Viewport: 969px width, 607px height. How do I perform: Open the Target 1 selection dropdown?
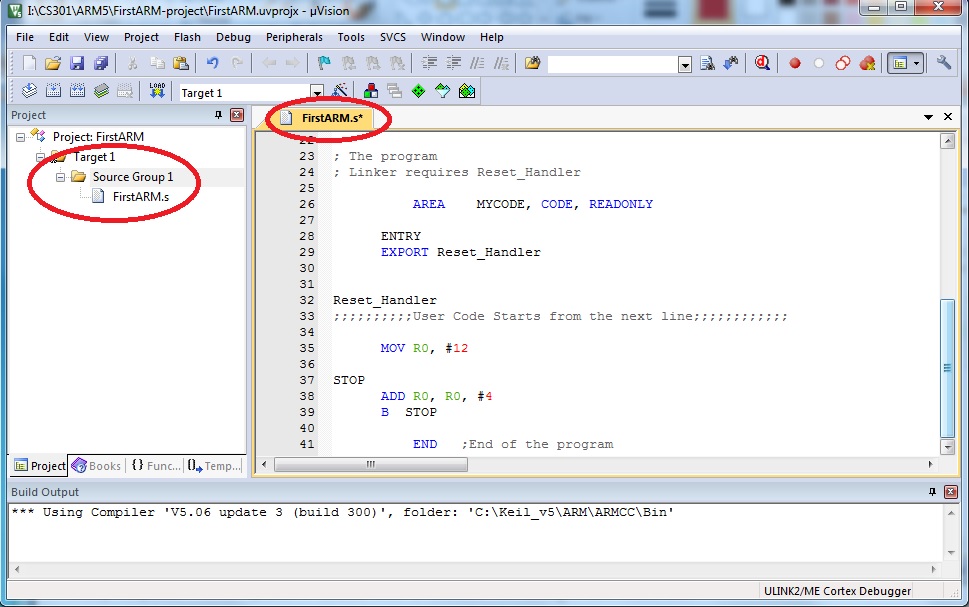(316, 93)
